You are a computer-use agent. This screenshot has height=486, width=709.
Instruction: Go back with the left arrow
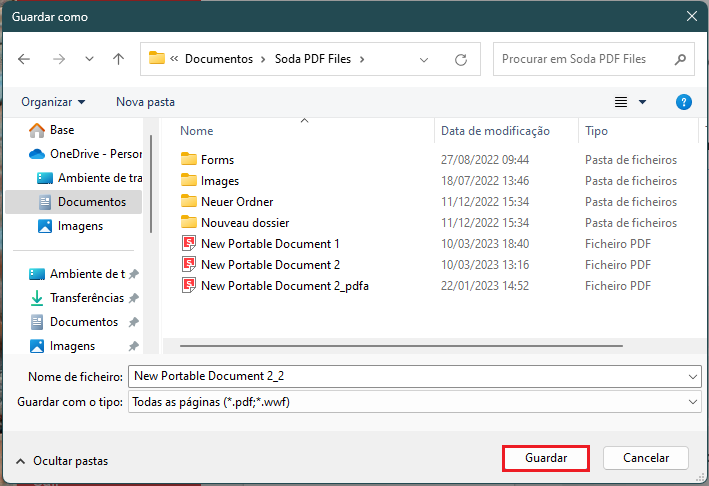coord(24,59)
